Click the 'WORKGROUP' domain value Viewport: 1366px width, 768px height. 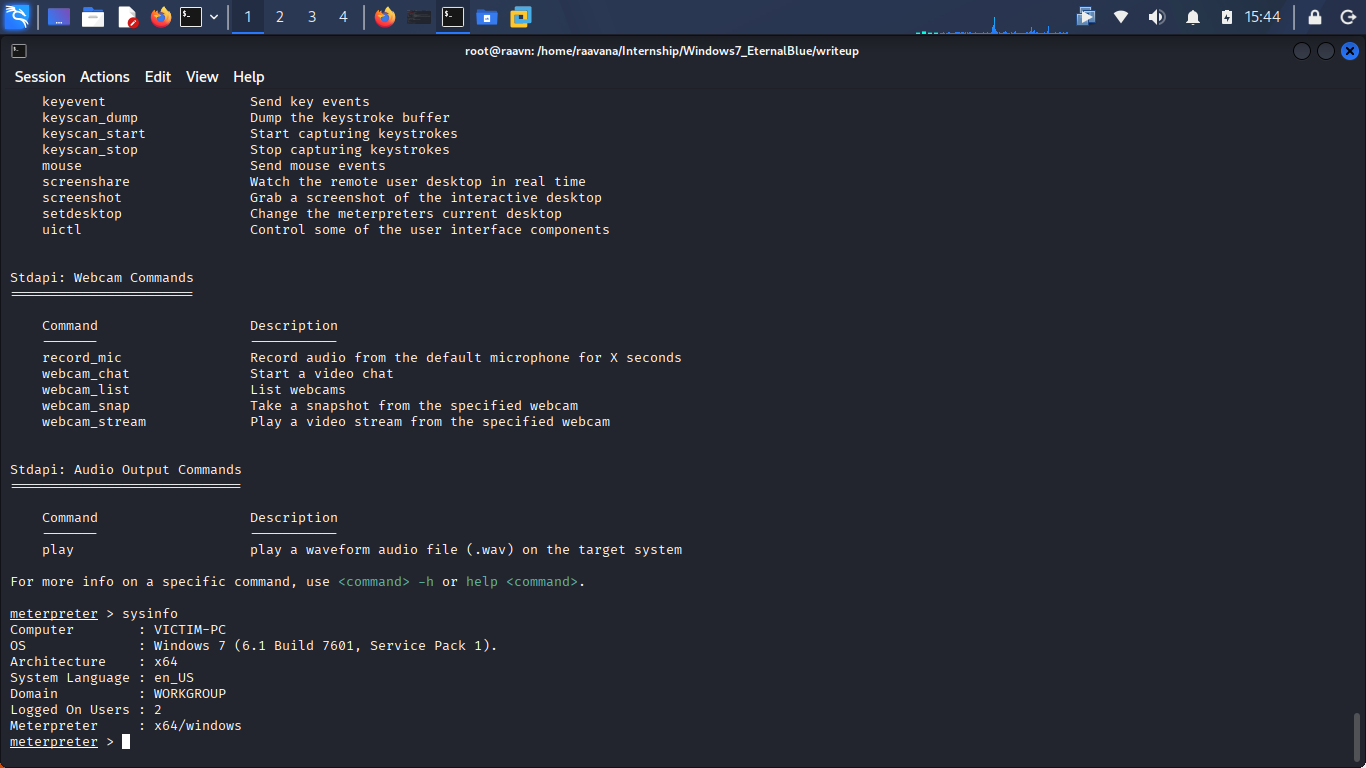[x=190, y=694]
